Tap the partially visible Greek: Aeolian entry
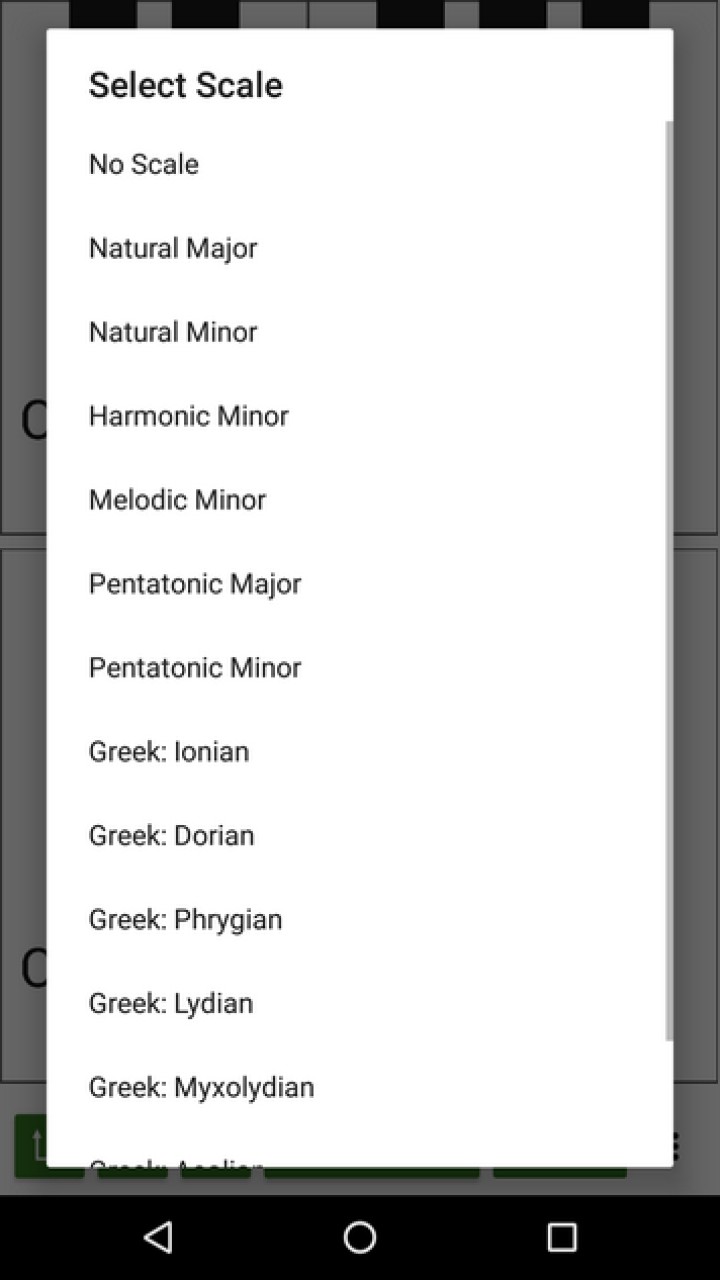The height and width of the screenshot is (1280, 720). 360,1149
